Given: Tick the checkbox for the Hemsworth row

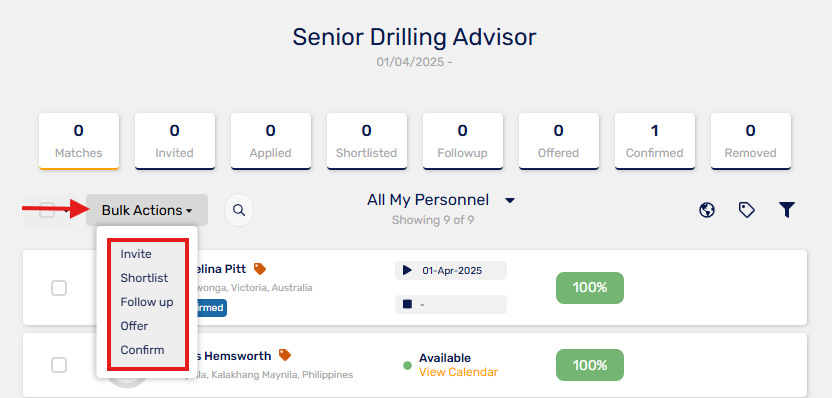Looking at the screenshot, I should (59, 365).
